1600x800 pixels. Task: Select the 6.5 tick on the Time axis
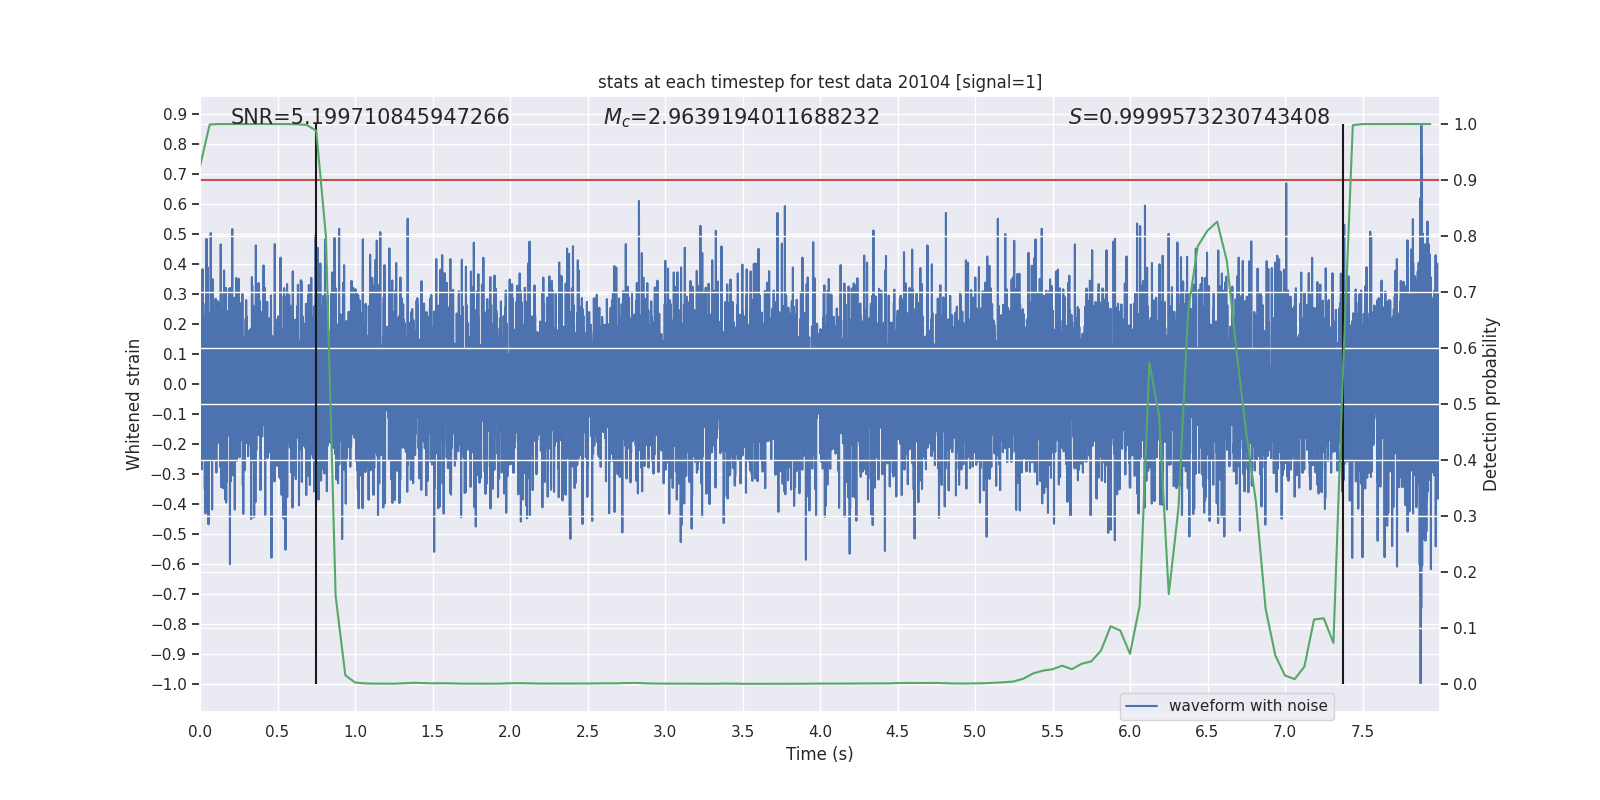coord(1207,731)
